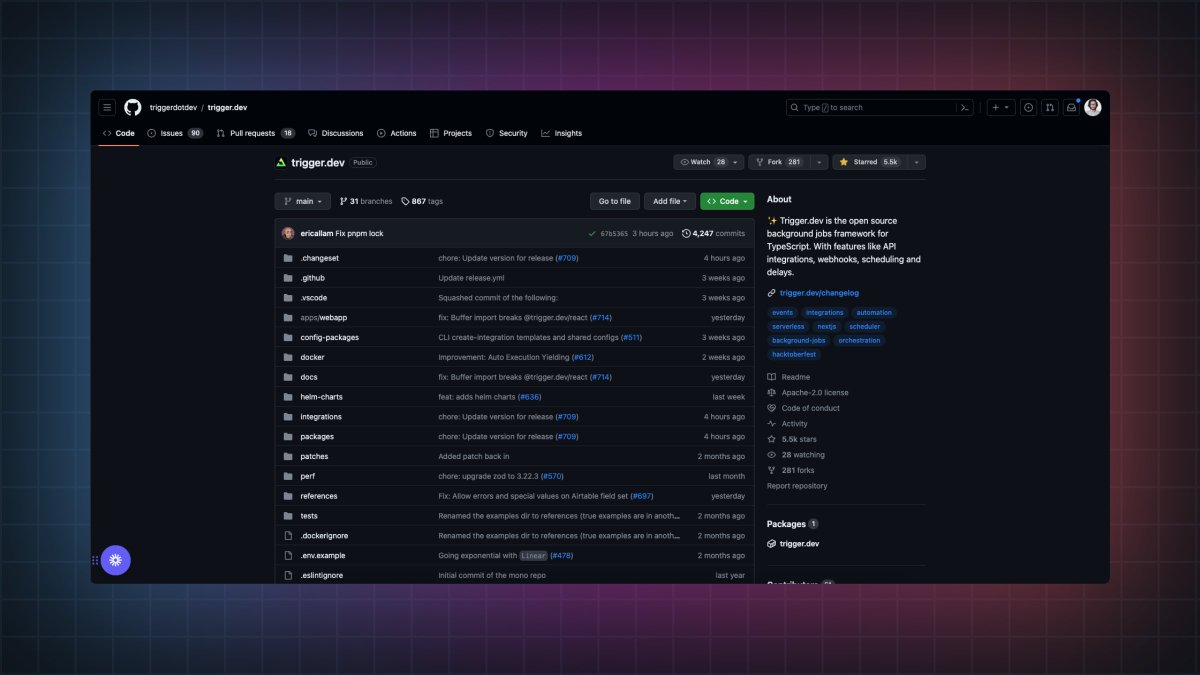1200x675 pixels.
Task: Click the folder icon beside .changeset
Action: (288, 258)
